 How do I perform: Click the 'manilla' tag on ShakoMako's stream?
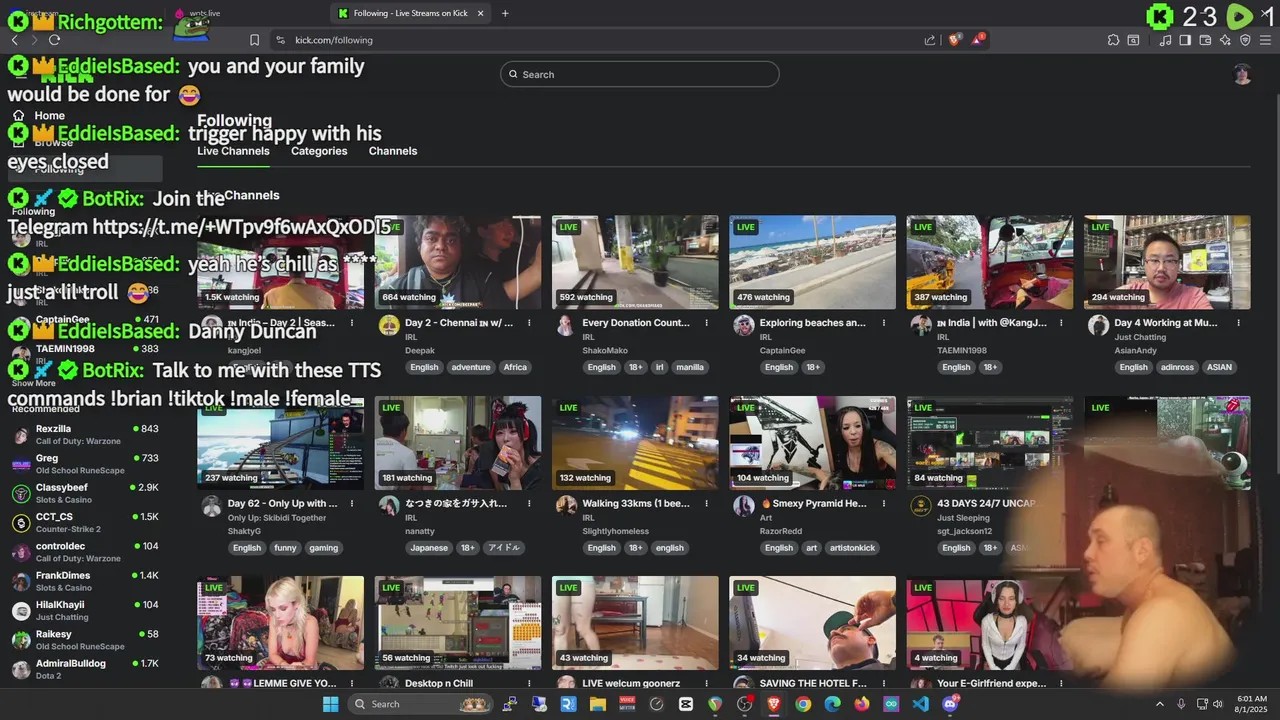tap(690, 367)
